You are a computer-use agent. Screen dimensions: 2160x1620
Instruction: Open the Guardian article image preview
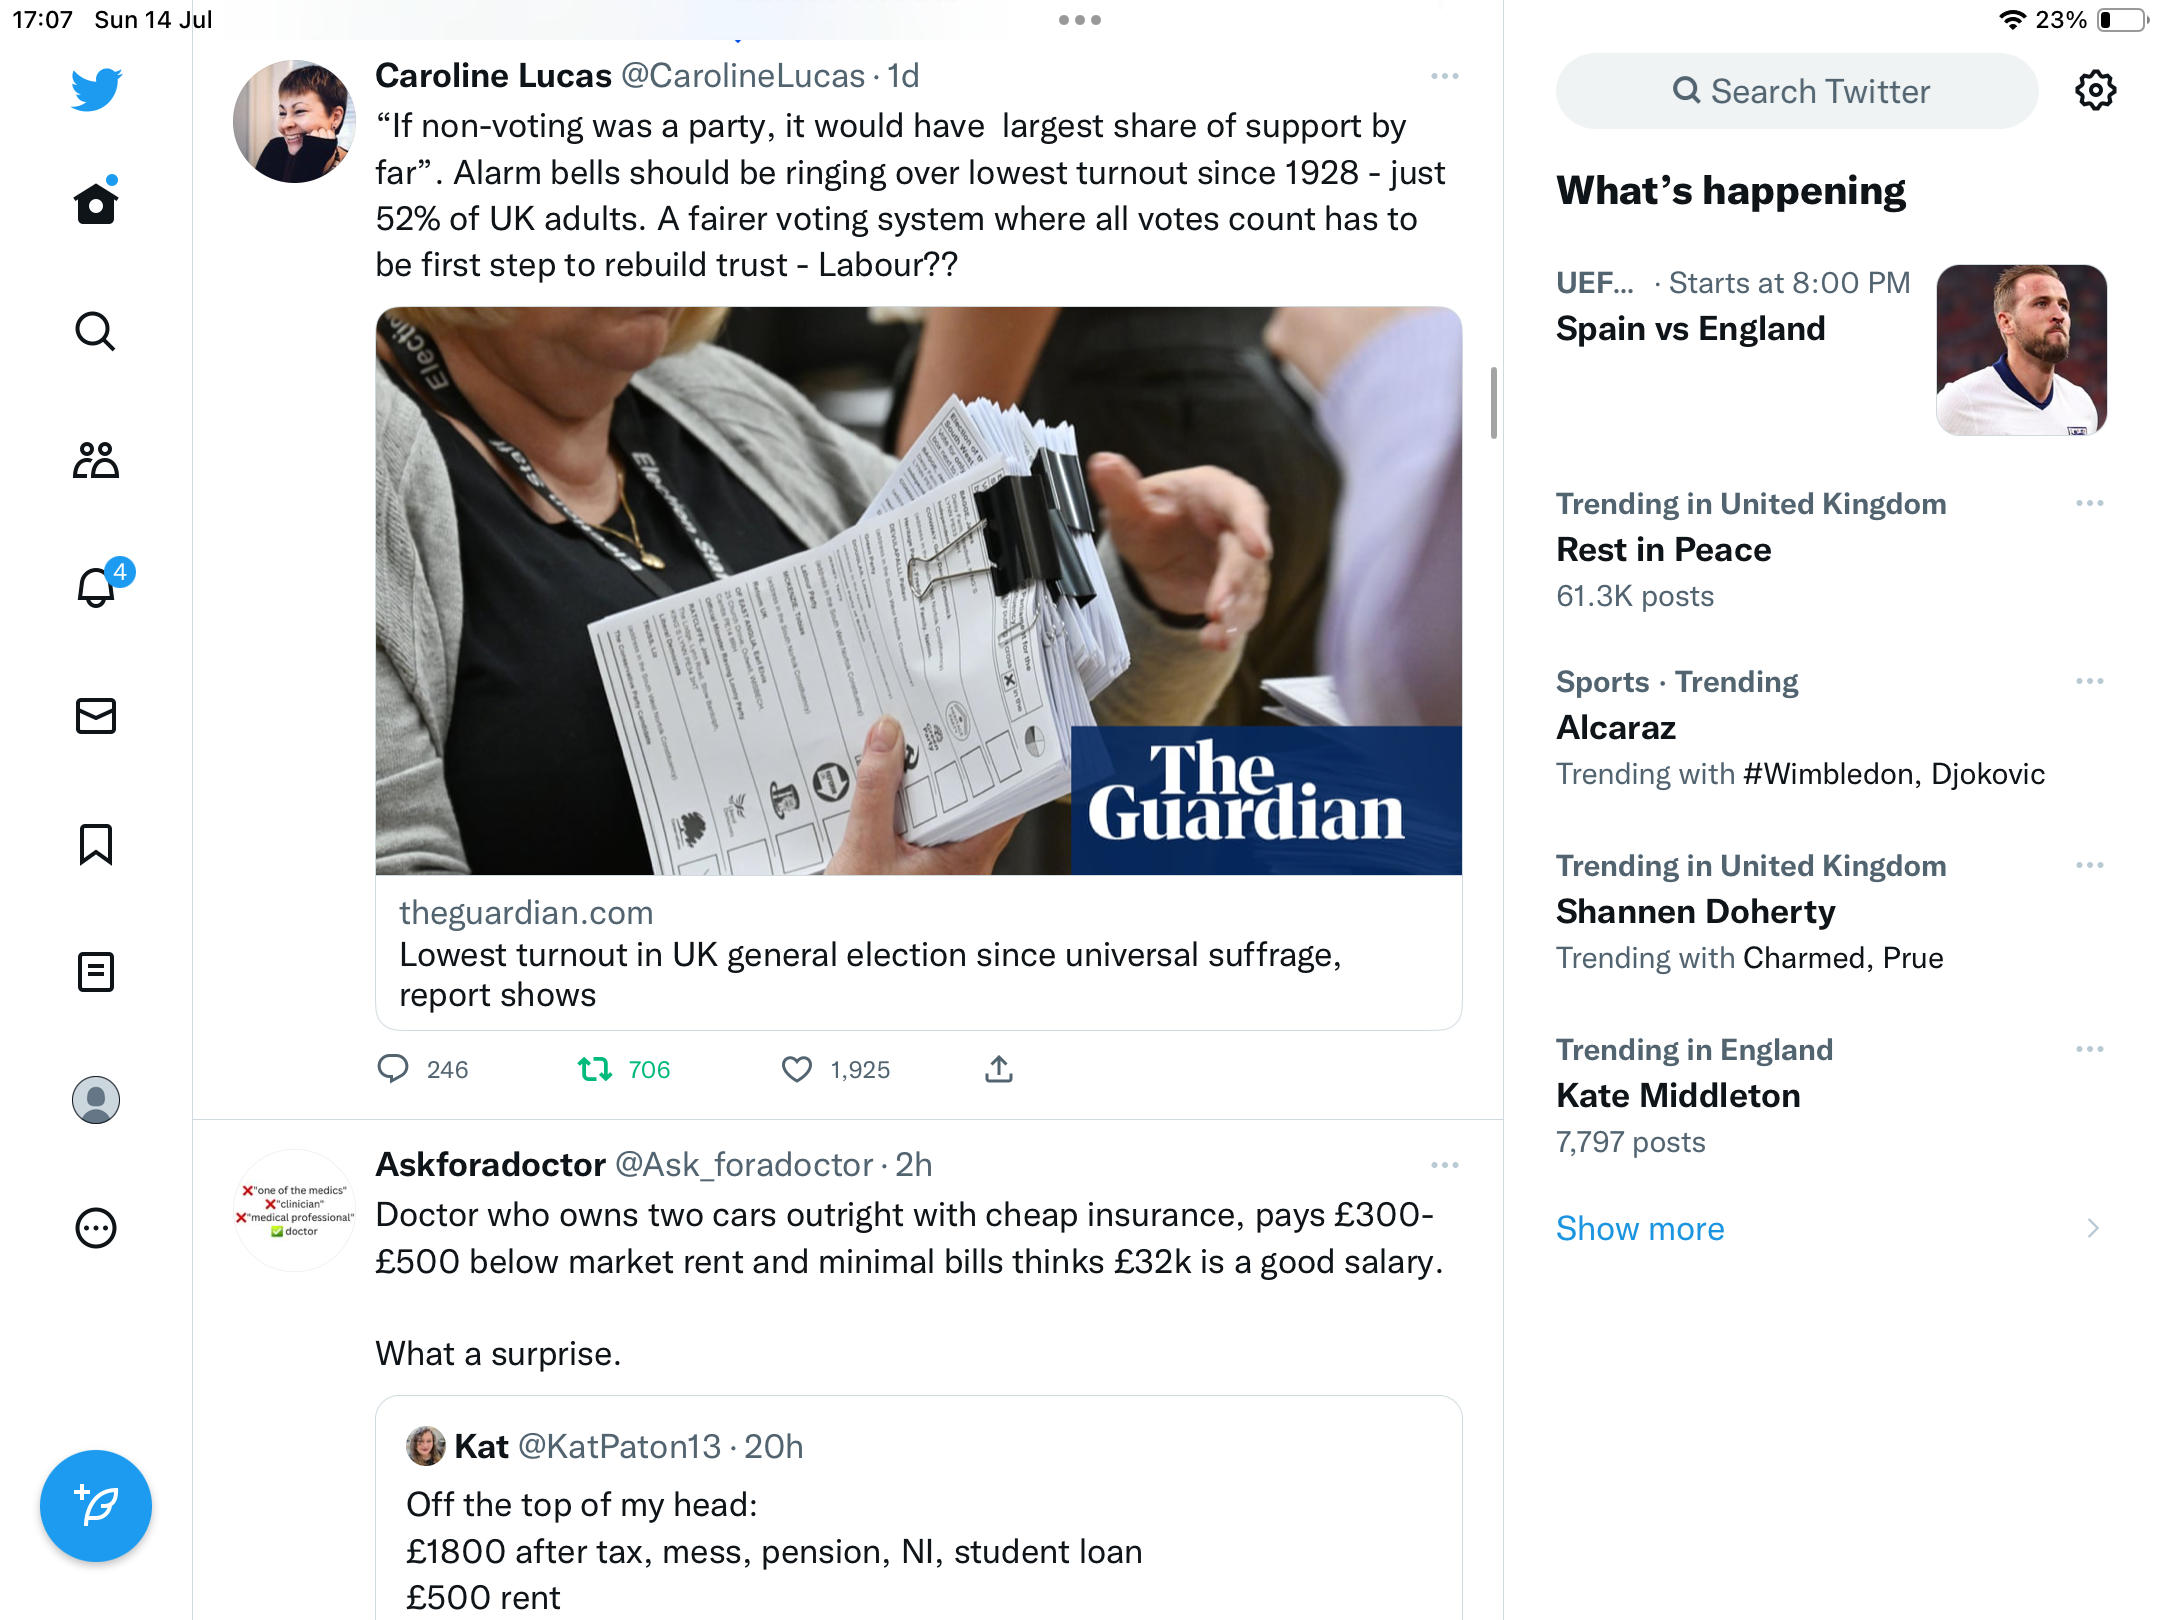tap(918, 591)
